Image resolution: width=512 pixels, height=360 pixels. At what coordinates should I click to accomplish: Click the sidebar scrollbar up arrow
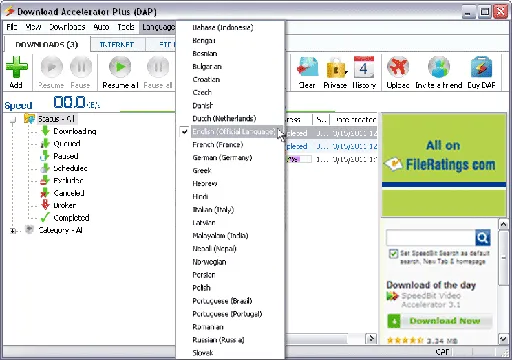tap(503, 224)
